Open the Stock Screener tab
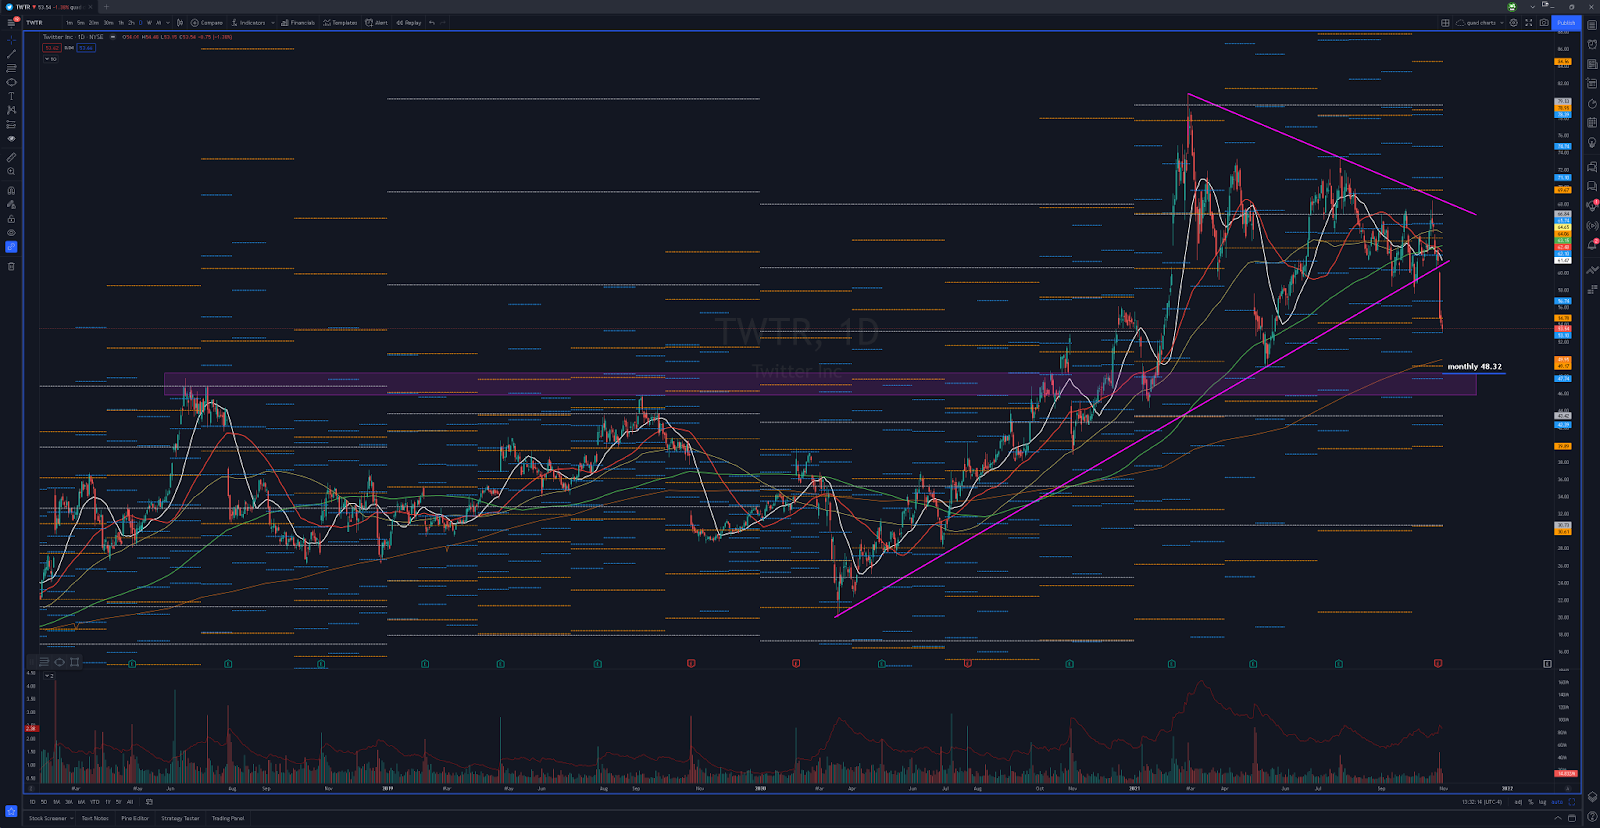This screenshot has width=1600, height=828. tap(47, 818)
